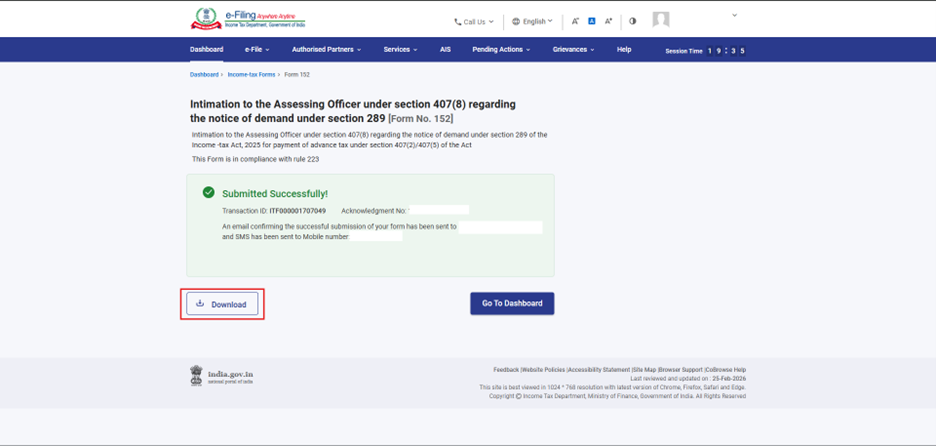Viewport: 936px width, 446px height.
Task: Increase the page font size
Action: [608, 21]
